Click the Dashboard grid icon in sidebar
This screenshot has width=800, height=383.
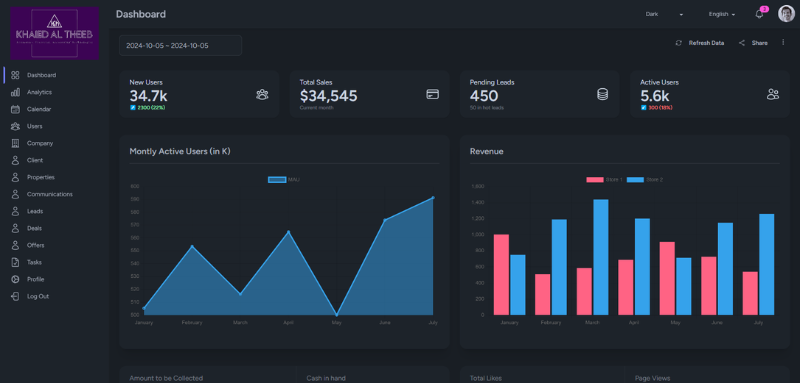pos(15,75)
